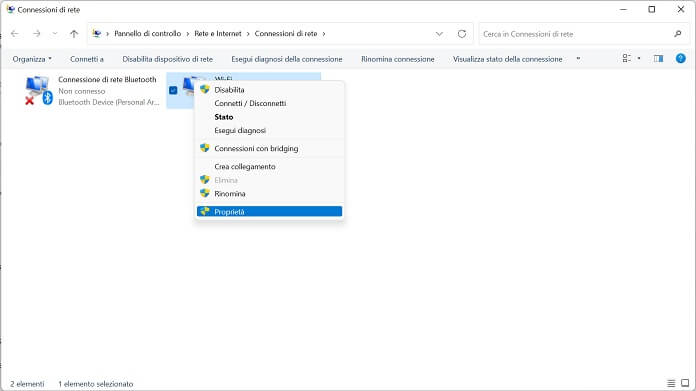696x391 pixels.
Task: Click Rinomina connessione in toolbar
Action: (398, 59)
